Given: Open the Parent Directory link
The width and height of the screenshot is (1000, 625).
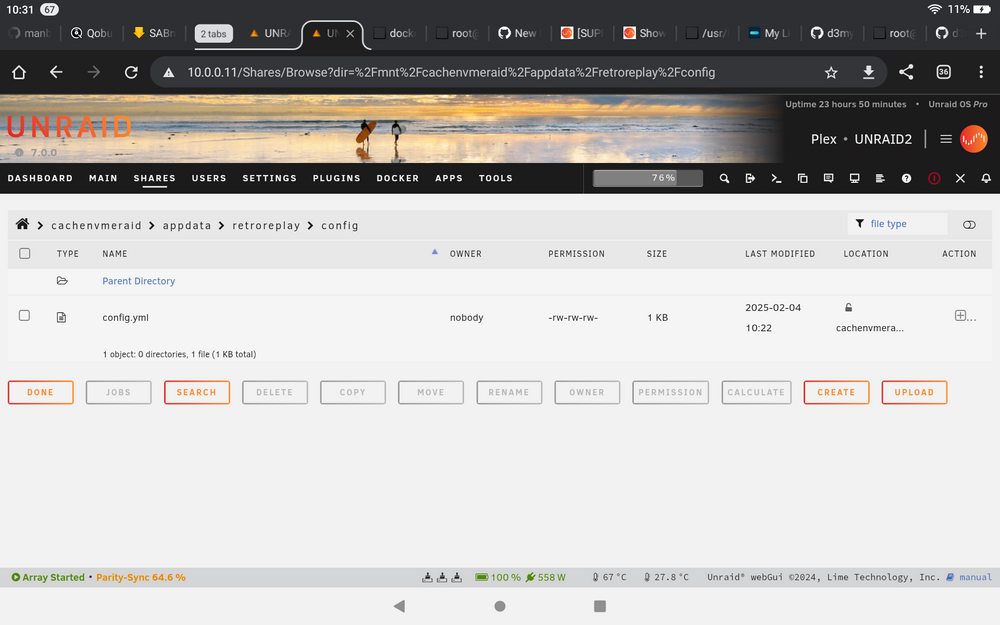Looking at the screenshot, I should click(x=138, y=281).
